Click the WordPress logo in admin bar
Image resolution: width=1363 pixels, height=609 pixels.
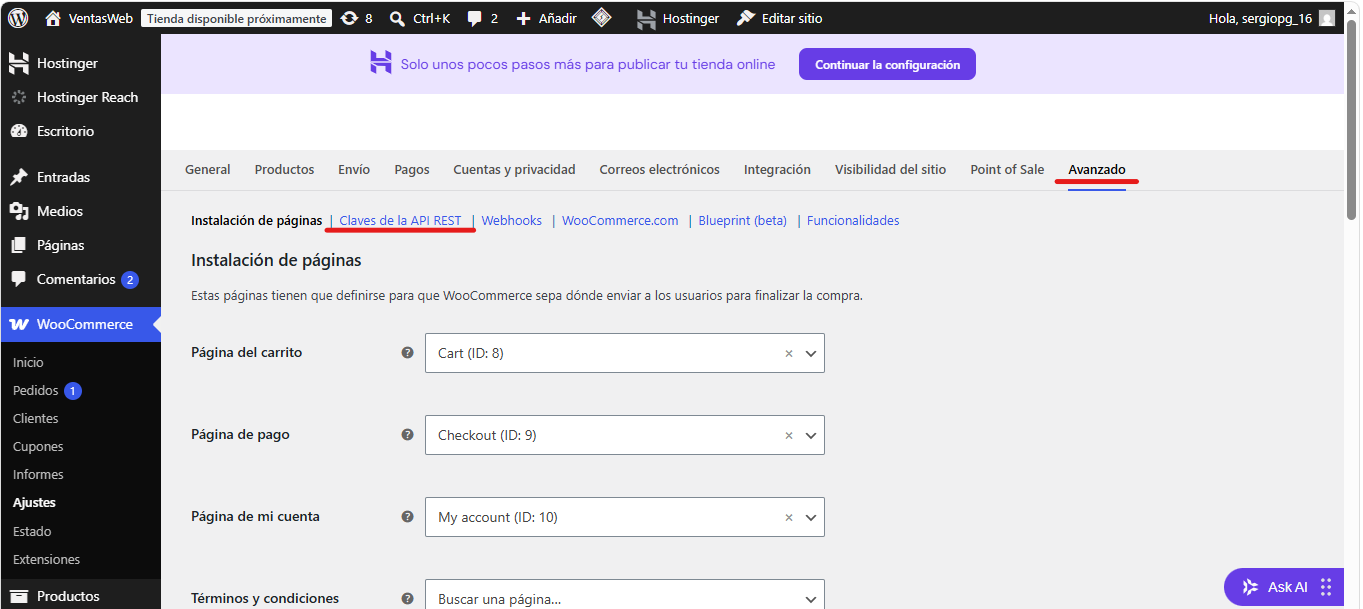pos(18,18)
